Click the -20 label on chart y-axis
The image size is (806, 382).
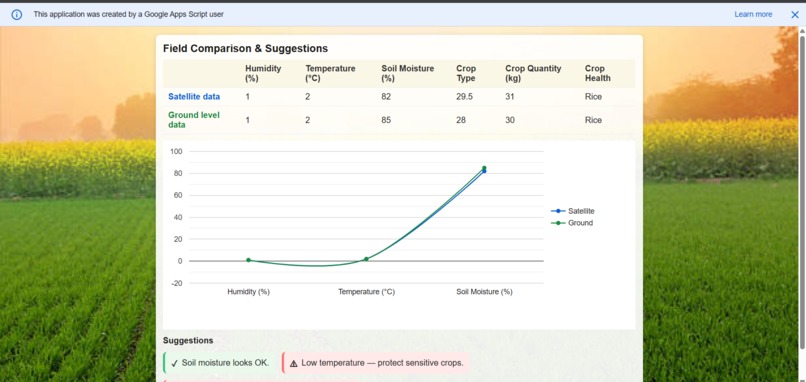pos(176,283)
